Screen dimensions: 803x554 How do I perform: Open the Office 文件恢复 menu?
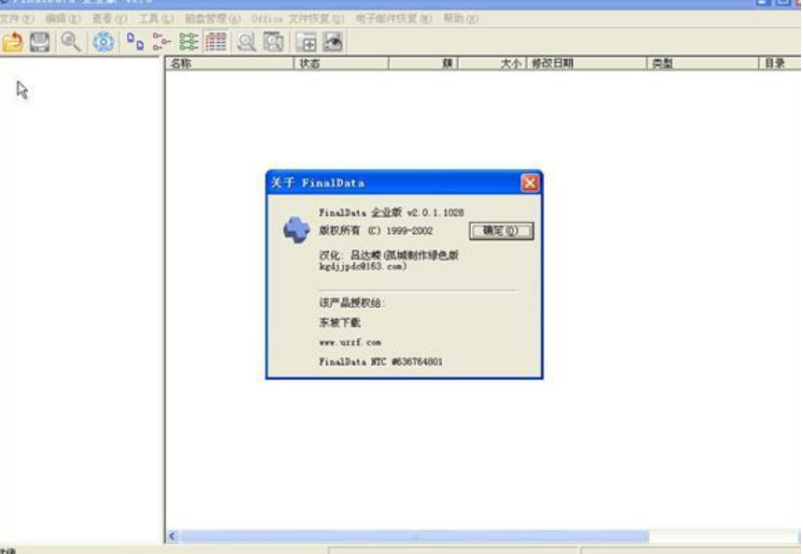click(298, 19)
